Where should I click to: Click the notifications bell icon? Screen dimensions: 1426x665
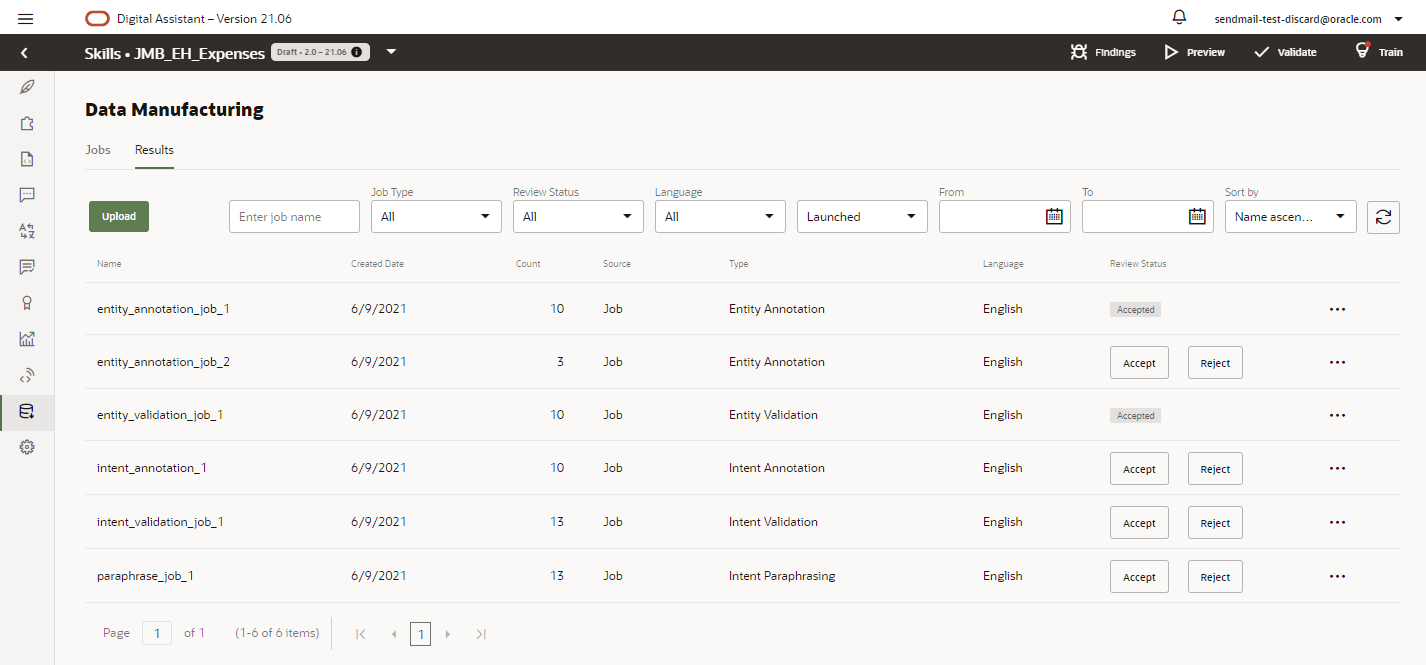click(1179, 17)
